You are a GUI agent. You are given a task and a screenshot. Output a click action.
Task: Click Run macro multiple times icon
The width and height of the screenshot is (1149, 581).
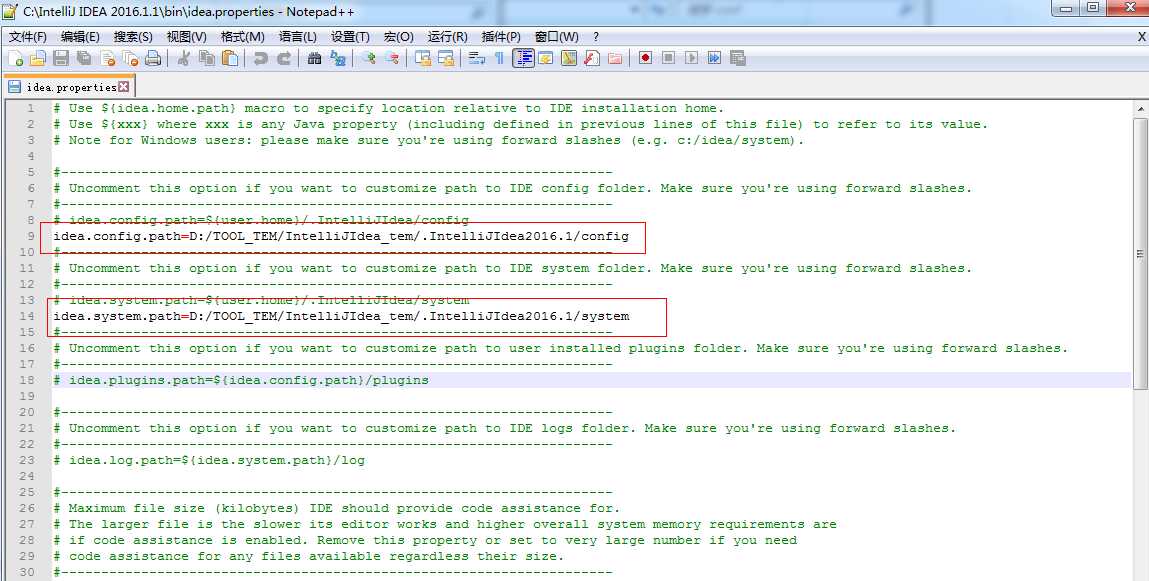[x=714, y=59]
